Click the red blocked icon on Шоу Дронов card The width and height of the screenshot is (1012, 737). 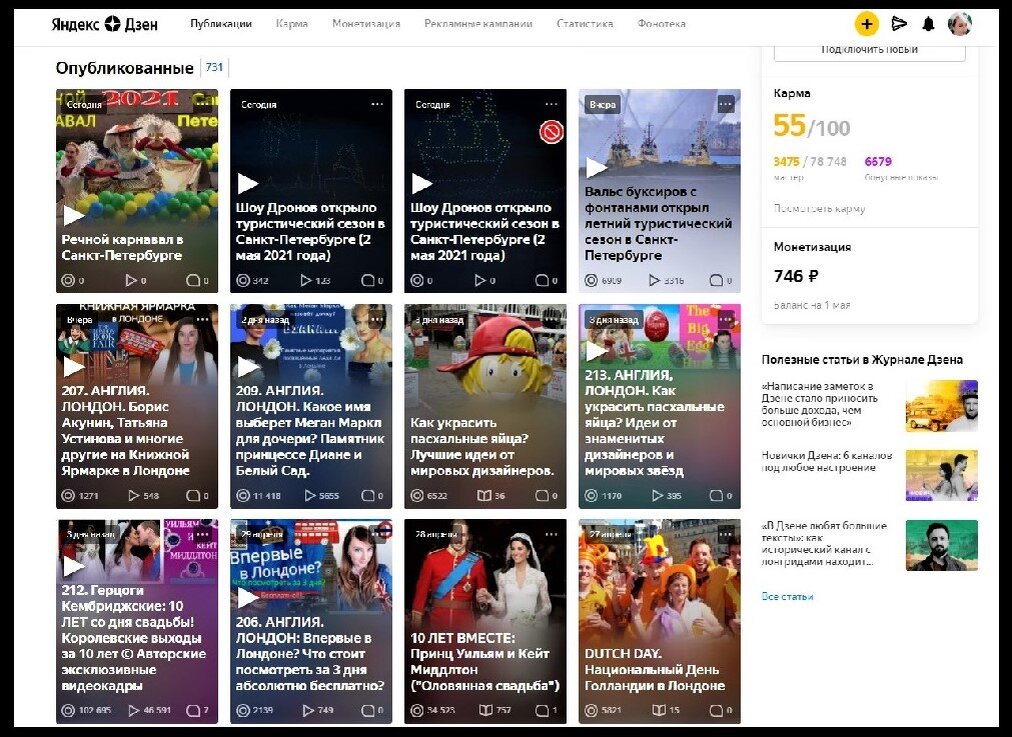(551, 132)
